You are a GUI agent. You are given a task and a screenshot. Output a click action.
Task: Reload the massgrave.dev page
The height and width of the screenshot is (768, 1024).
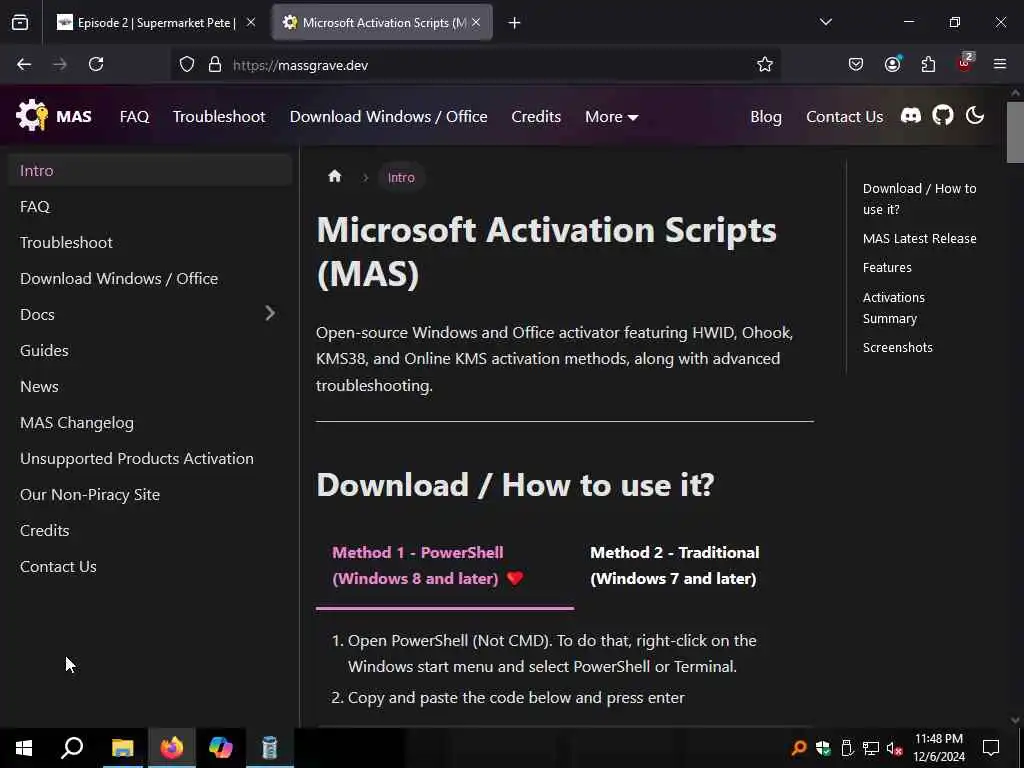[96, 64]
